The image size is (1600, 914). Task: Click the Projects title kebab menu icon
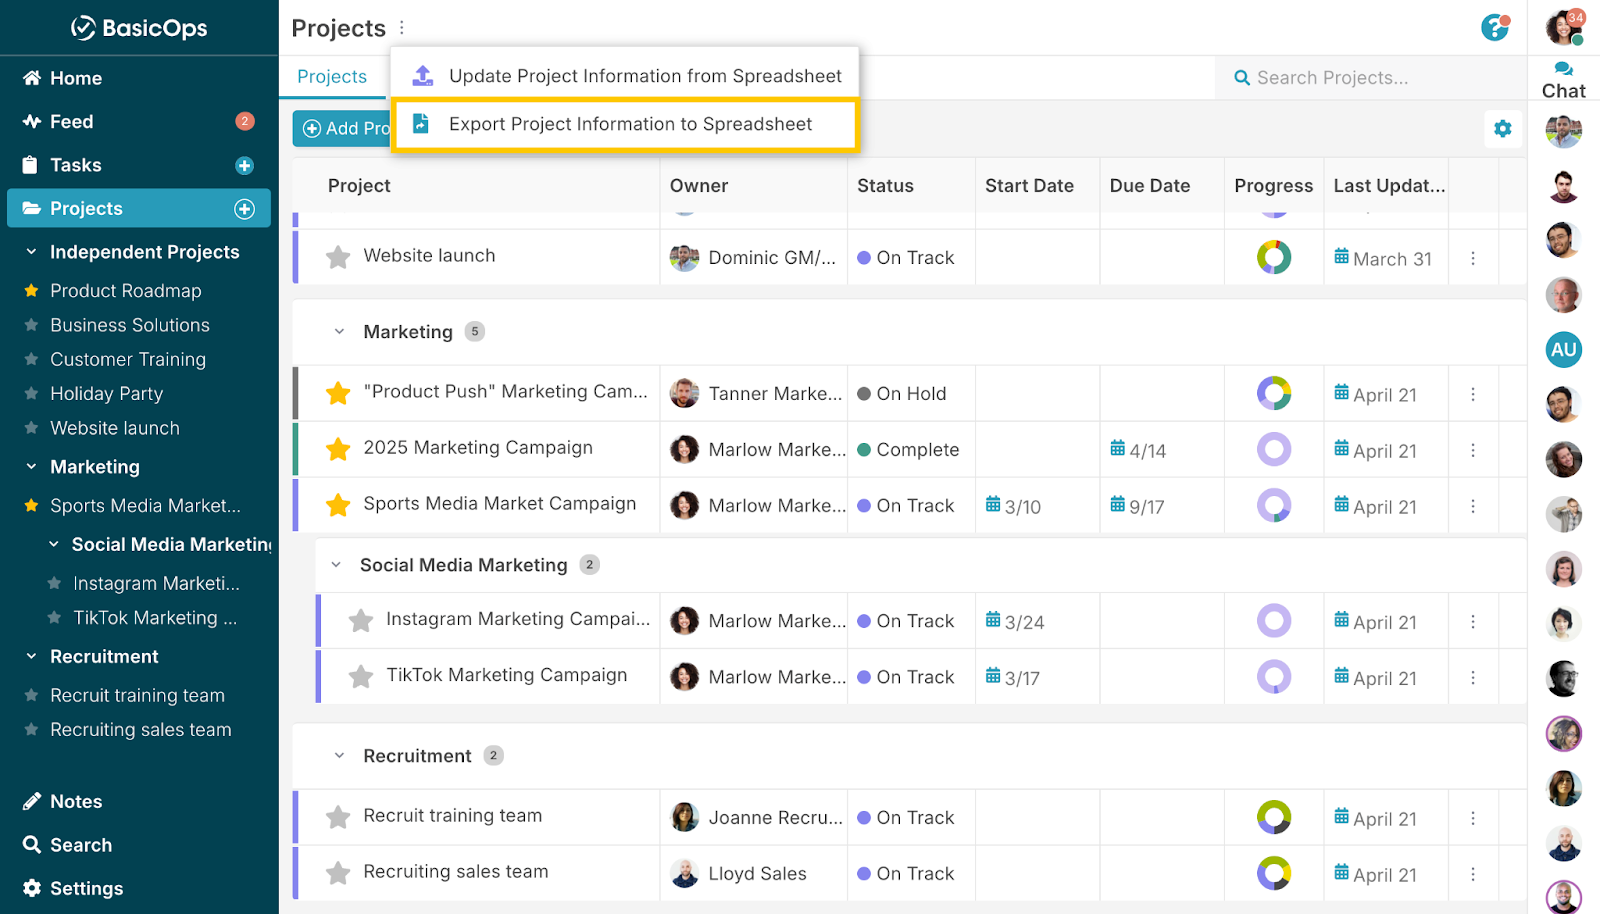point(402,28)
